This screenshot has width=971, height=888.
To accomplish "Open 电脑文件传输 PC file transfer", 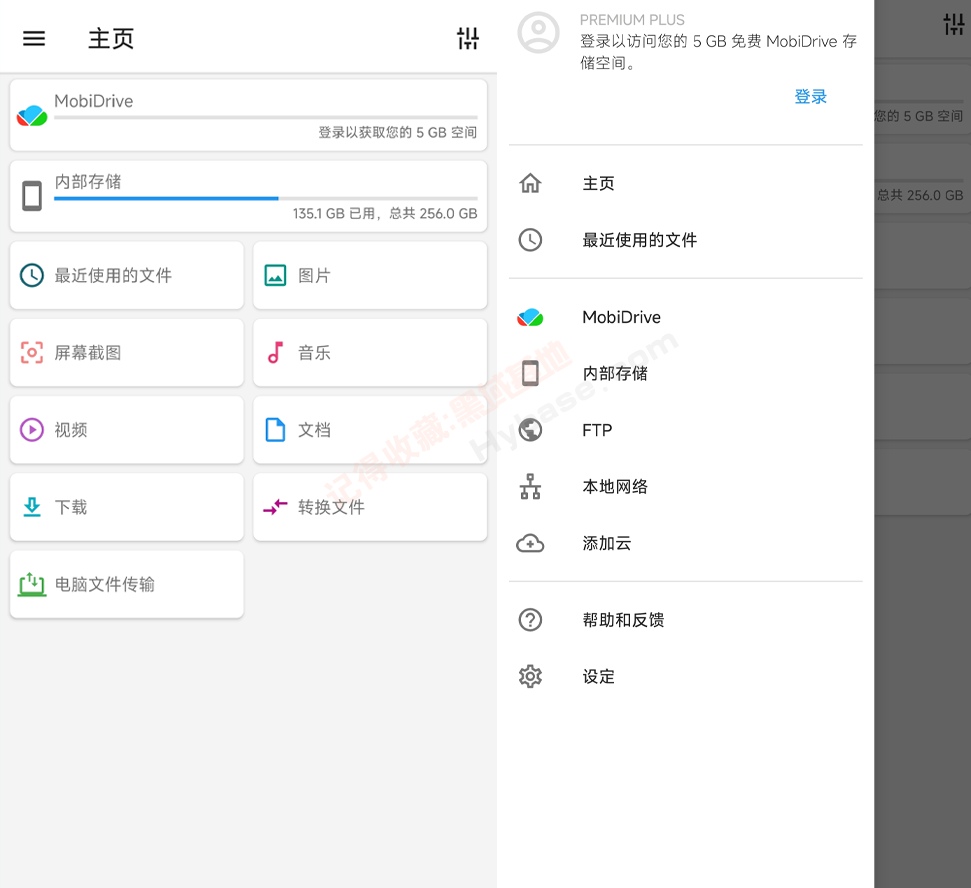I will click(127, 584).
